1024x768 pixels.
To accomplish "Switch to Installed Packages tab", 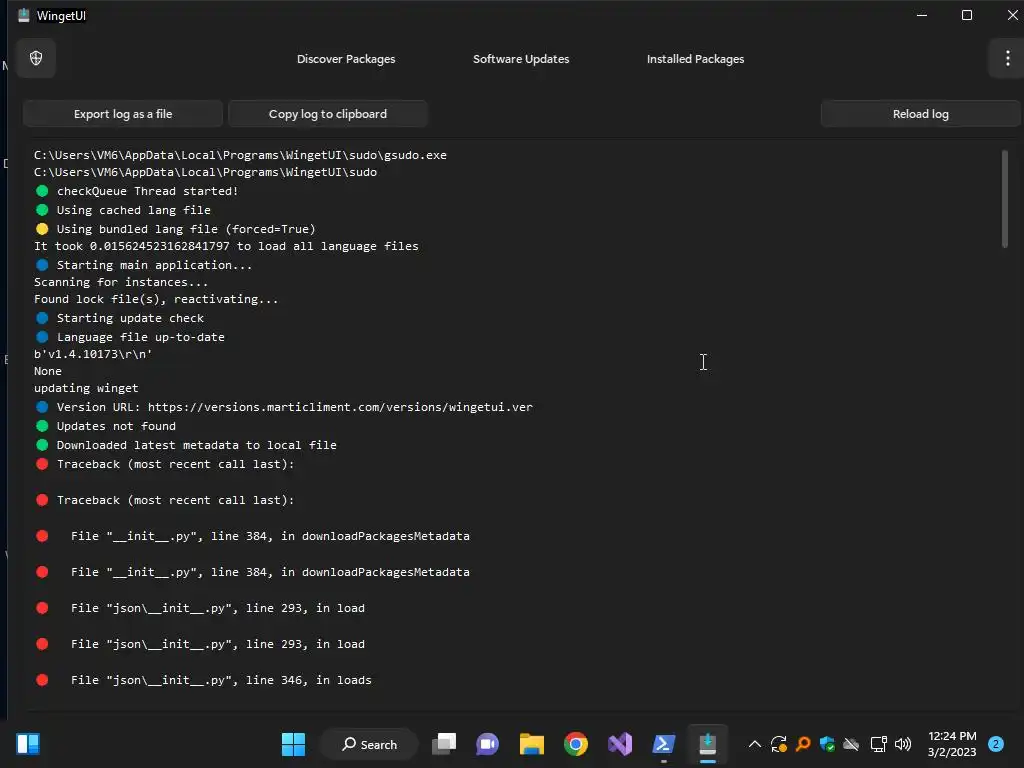I will [695, 59].
